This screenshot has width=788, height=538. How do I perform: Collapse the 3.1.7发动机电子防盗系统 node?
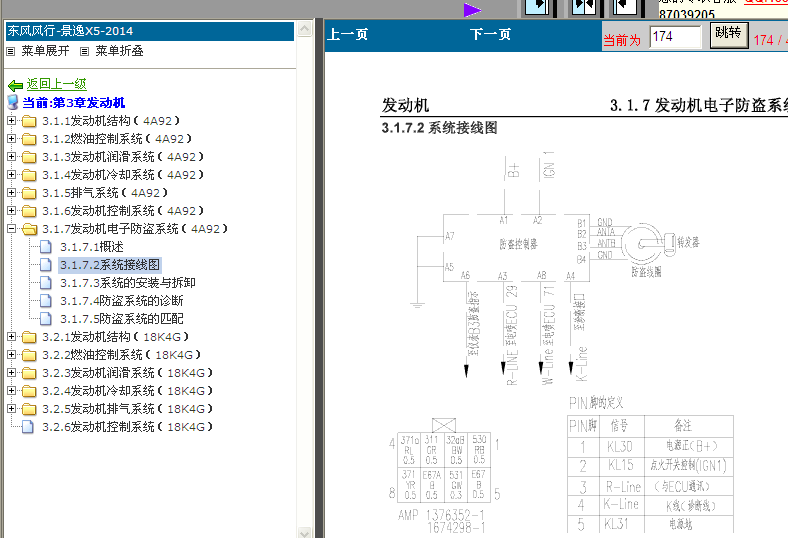[x=11, y=229]
